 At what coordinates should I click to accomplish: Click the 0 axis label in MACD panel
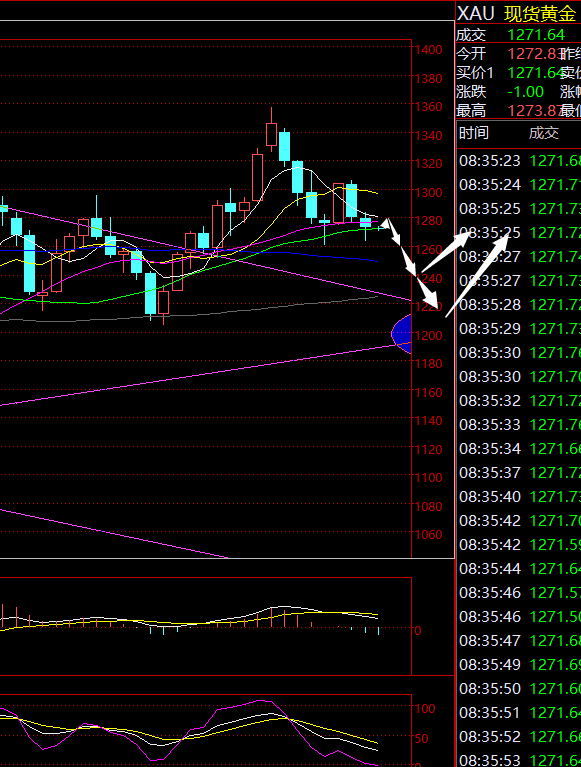(418, 630)
